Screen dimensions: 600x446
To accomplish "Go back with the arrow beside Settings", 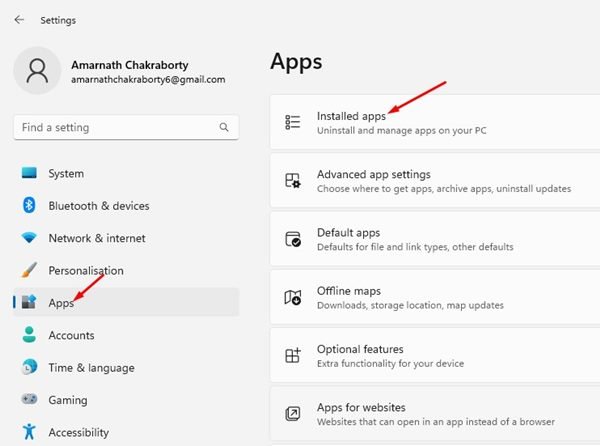I will [x=19, y=20].
